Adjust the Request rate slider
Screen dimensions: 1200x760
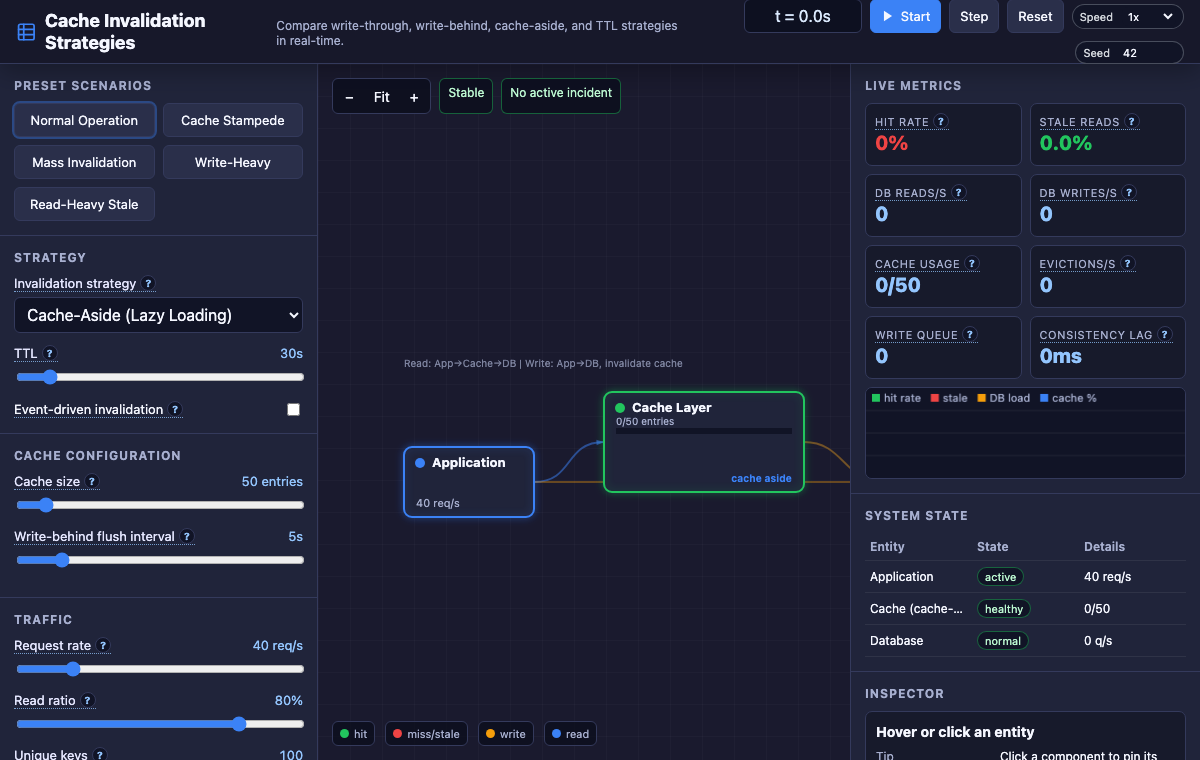tap(159, 669)
